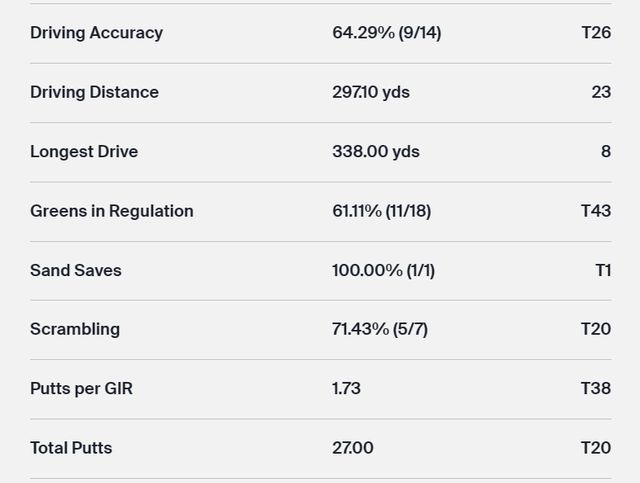Select the 61.11% (11/18) value
This screenshot has width=640, height=483.
pyautogui.click(x=381, y=211)
